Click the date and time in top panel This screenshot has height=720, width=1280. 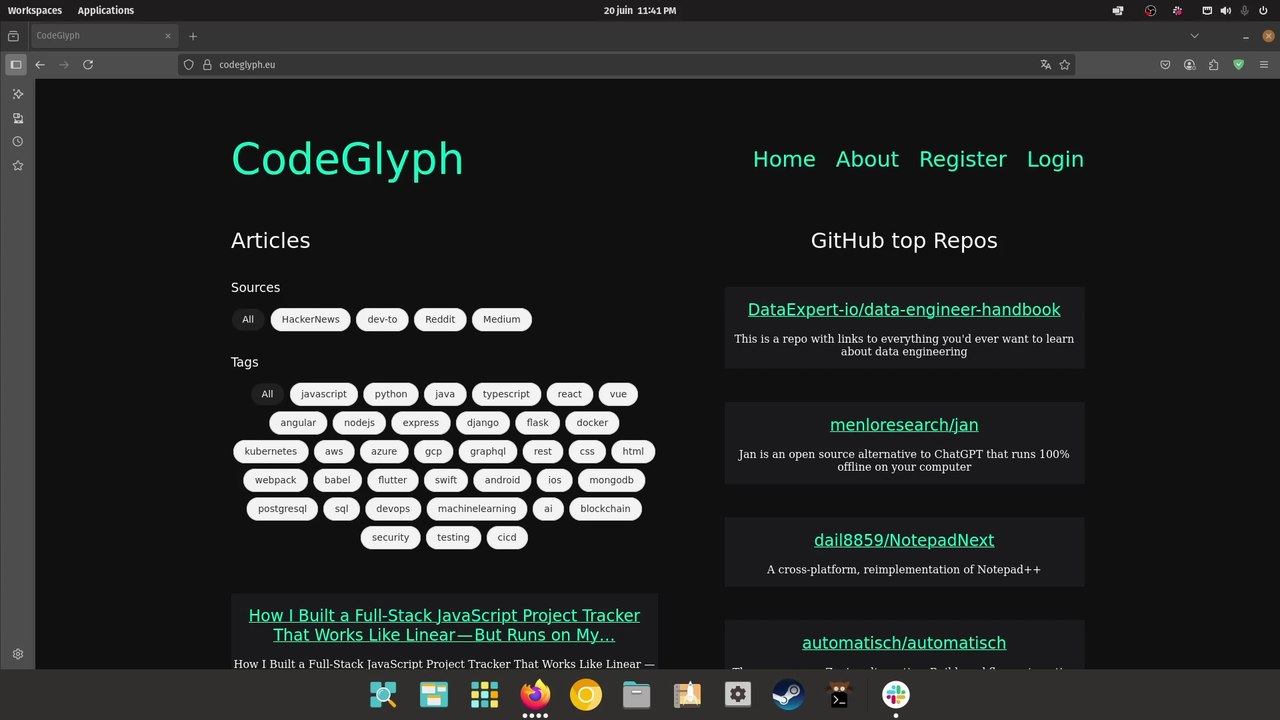pos(640,10)
